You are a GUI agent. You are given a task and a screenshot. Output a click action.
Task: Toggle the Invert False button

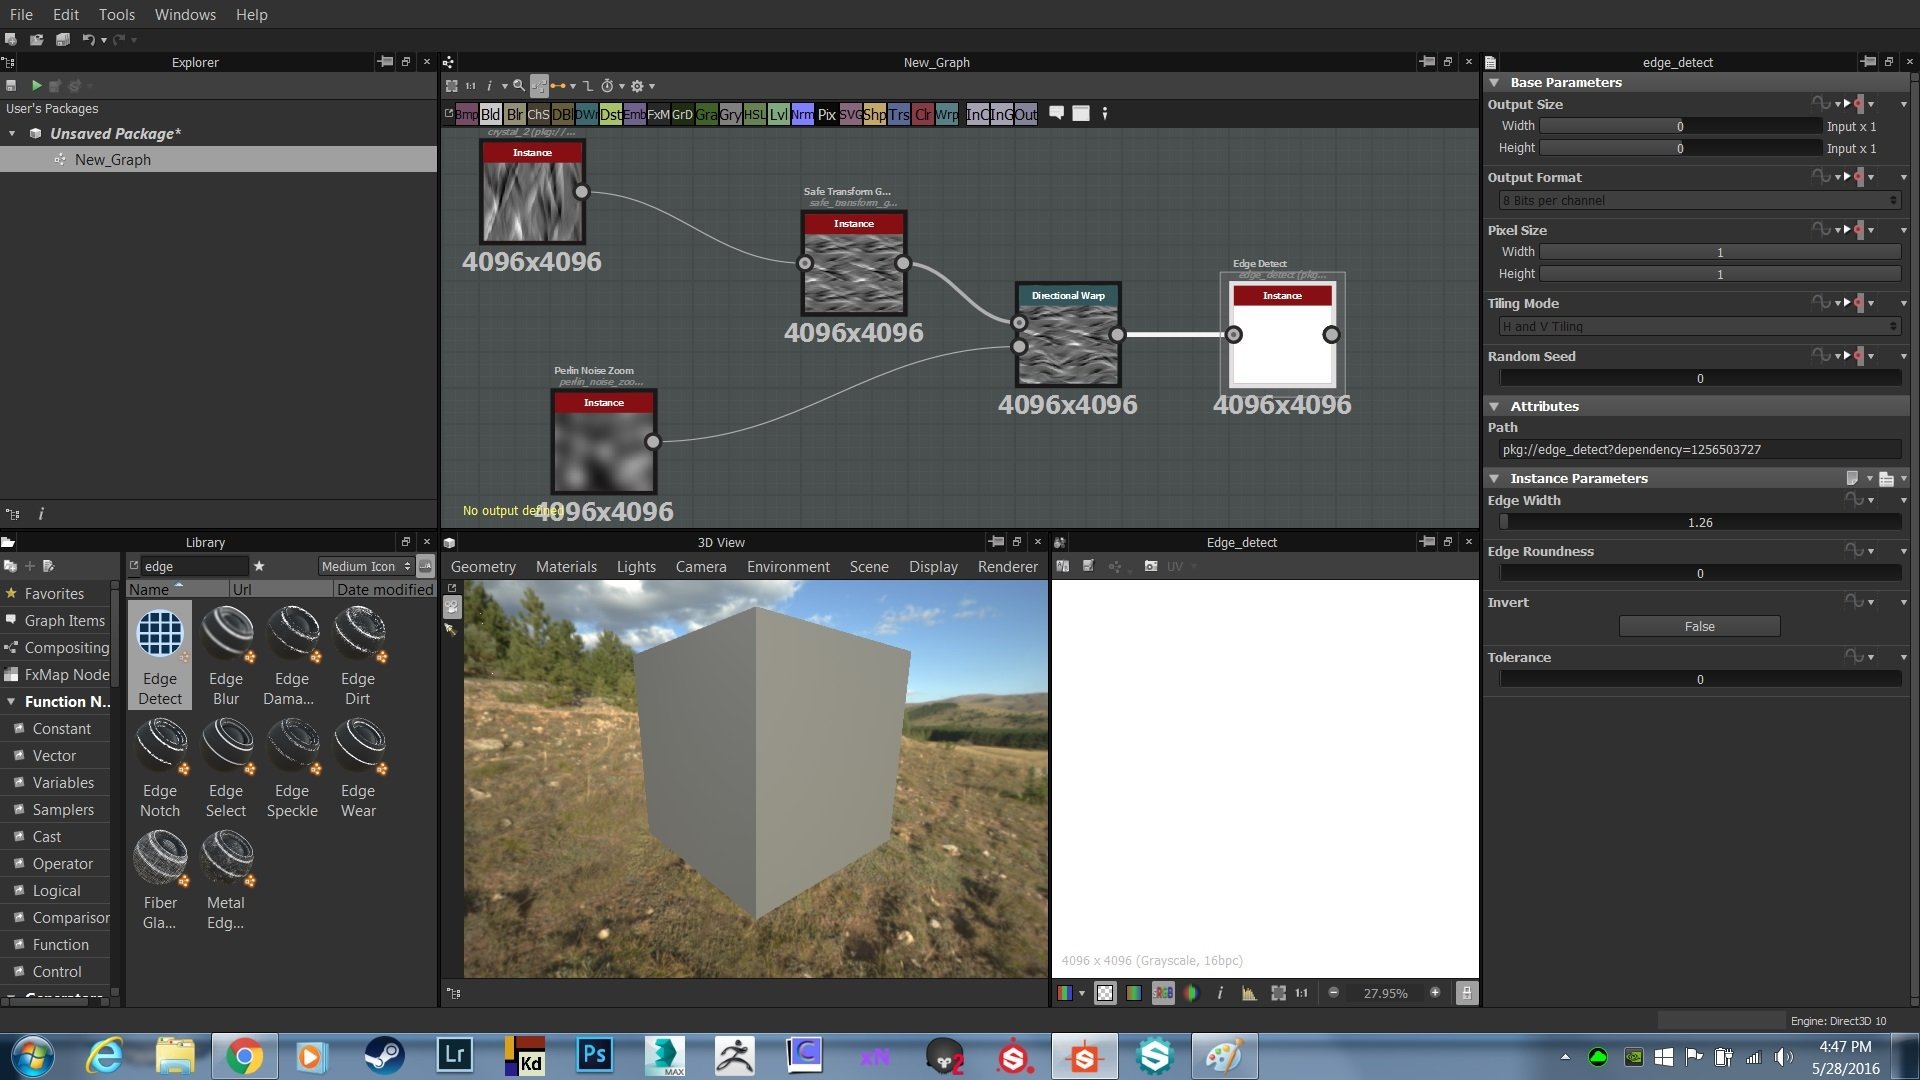1699,627
